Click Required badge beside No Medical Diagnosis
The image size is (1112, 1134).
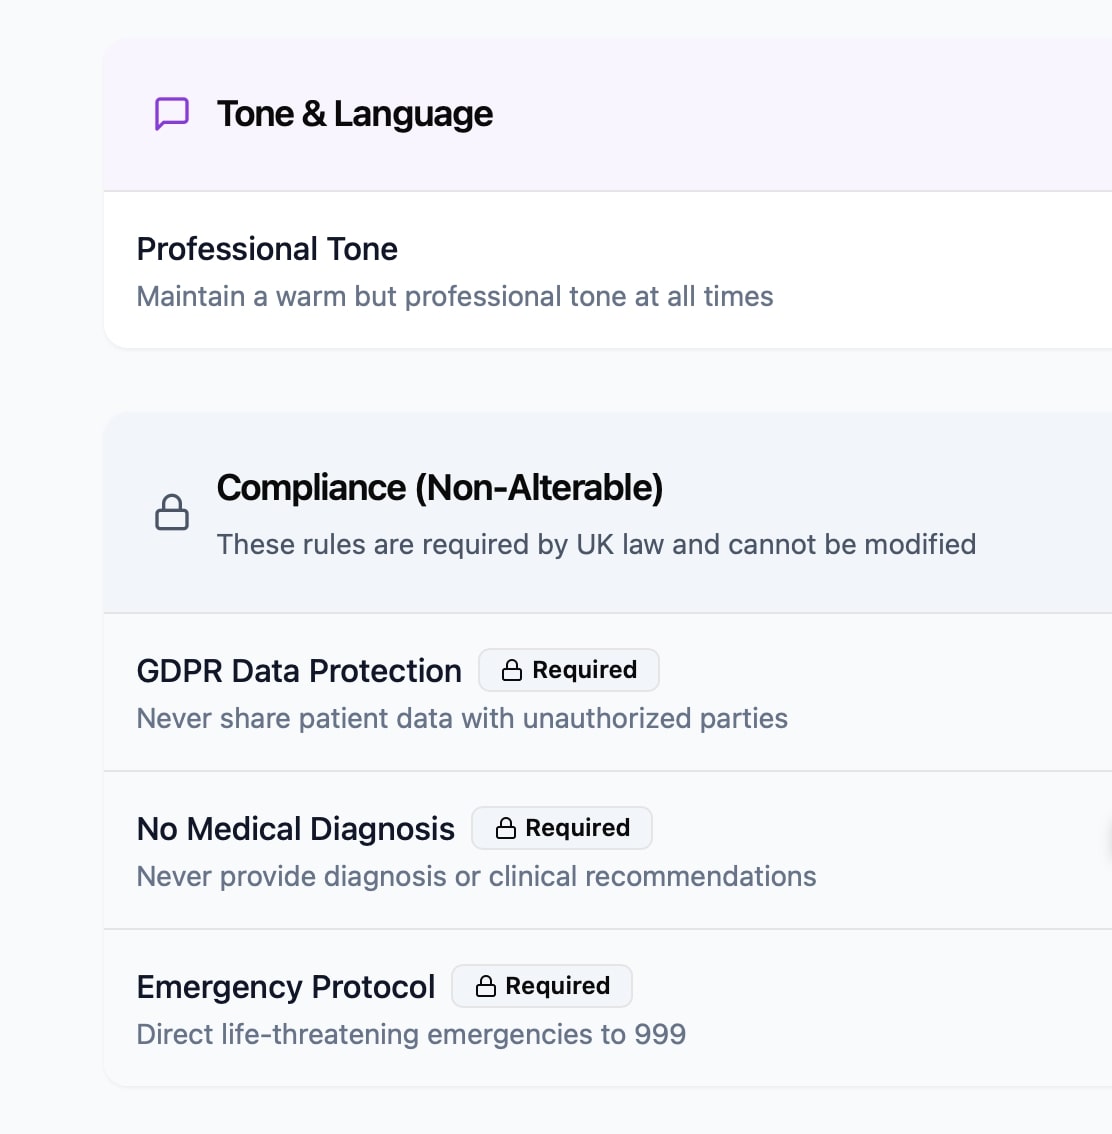click(577, 828)
